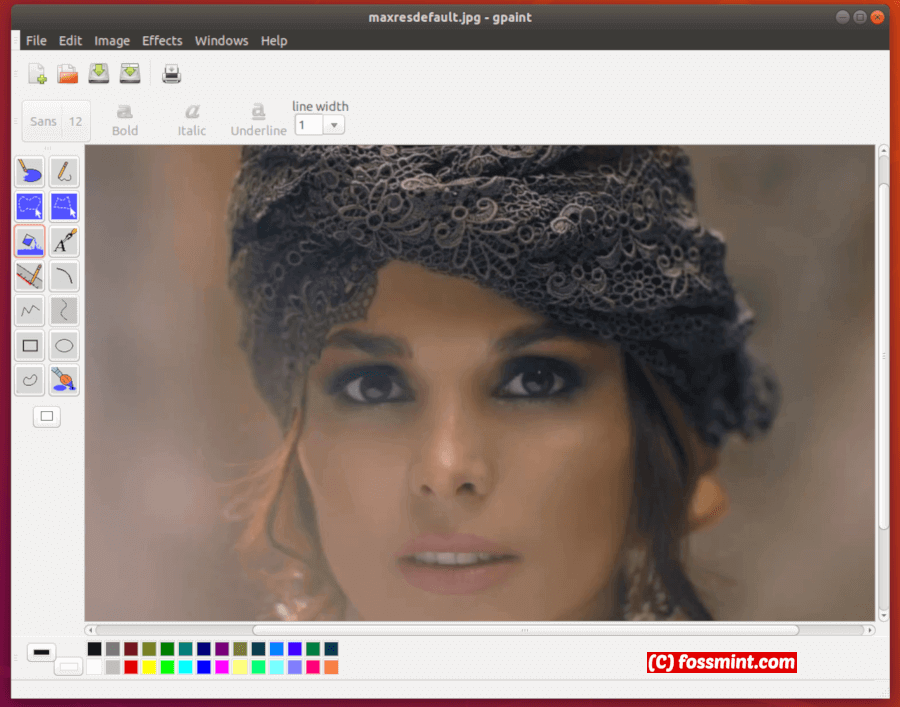Click the horizontal scrollbar right arrow
The image size is (900, 707).
point(870,630)
